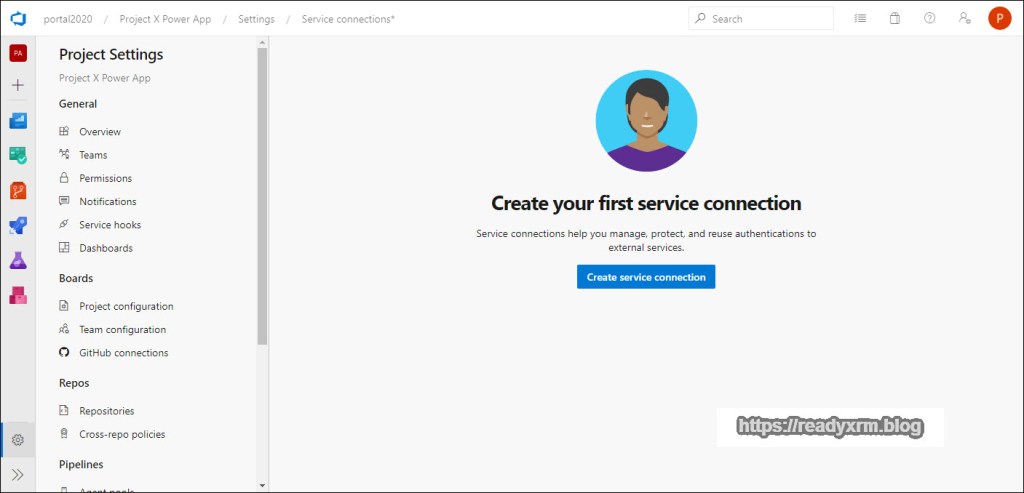This screenshot has height=493, width=1024.
Task: Go to portal2020 breadcrumb link
Action: tap(68, 19)
